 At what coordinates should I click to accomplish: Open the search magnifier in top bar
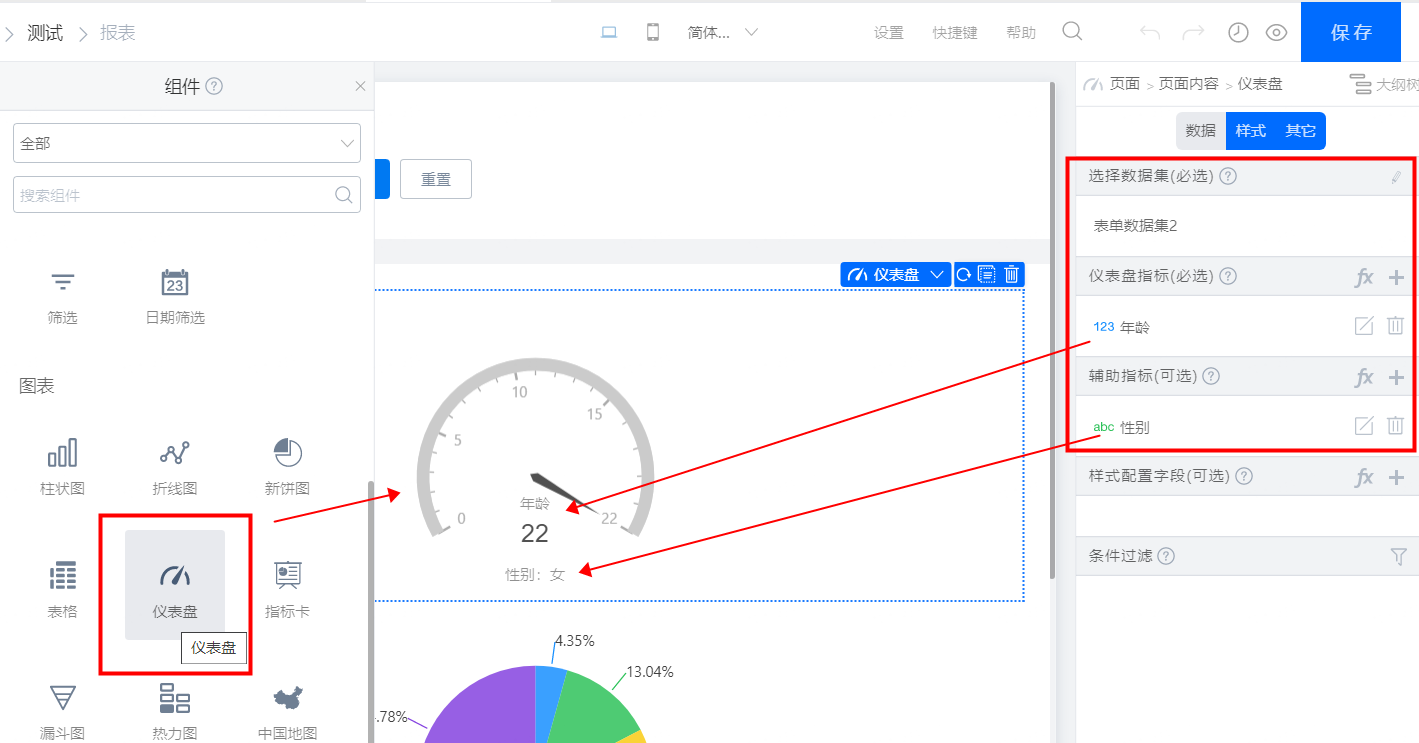tap(1072, 32)
